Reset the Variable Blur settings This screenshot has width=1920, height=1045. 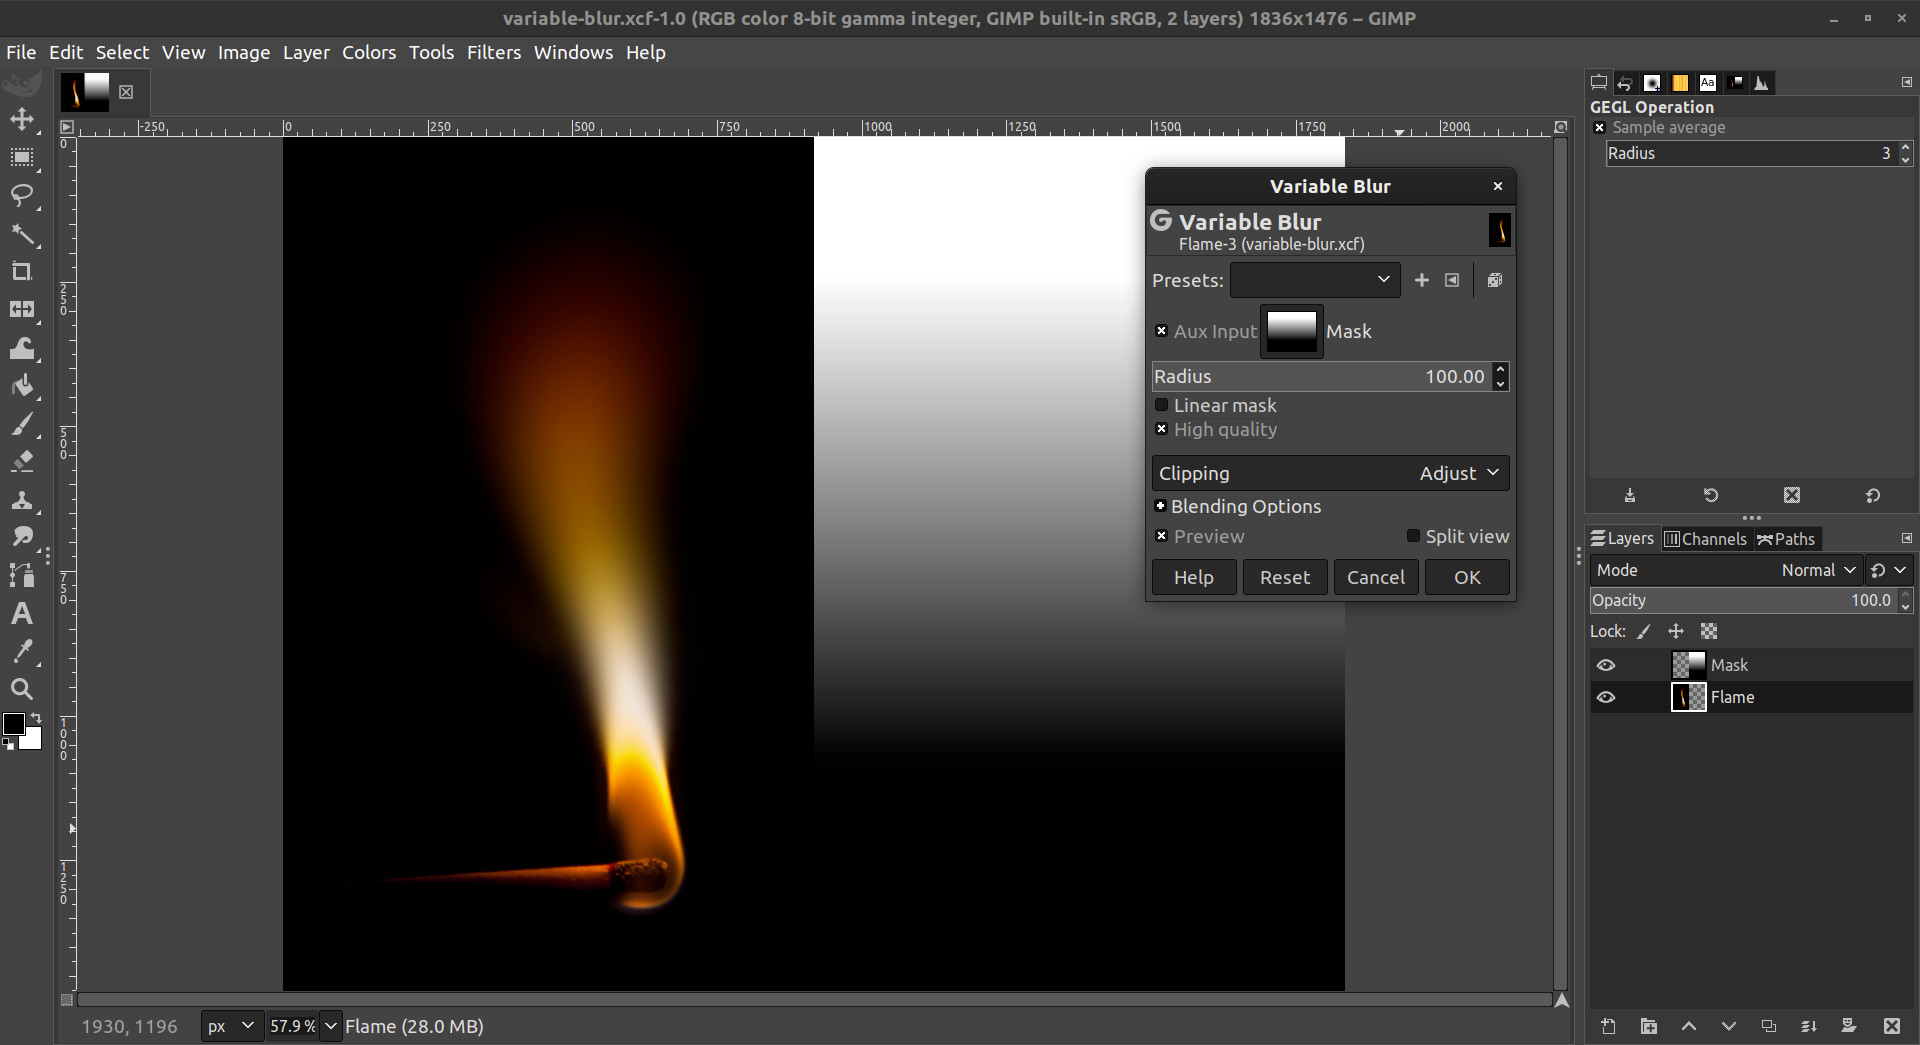tap(1285, 577)
